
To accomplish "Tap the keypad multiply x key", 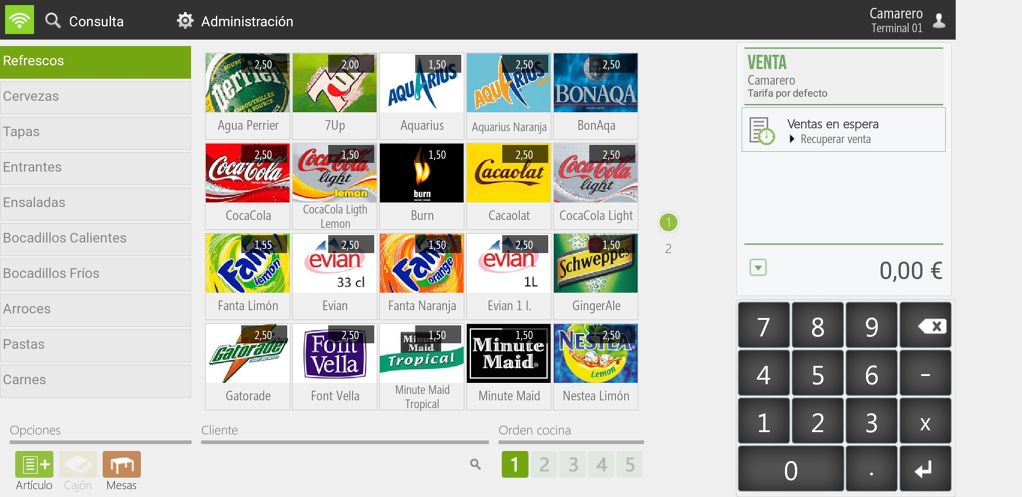I will (x=926, y=422).
